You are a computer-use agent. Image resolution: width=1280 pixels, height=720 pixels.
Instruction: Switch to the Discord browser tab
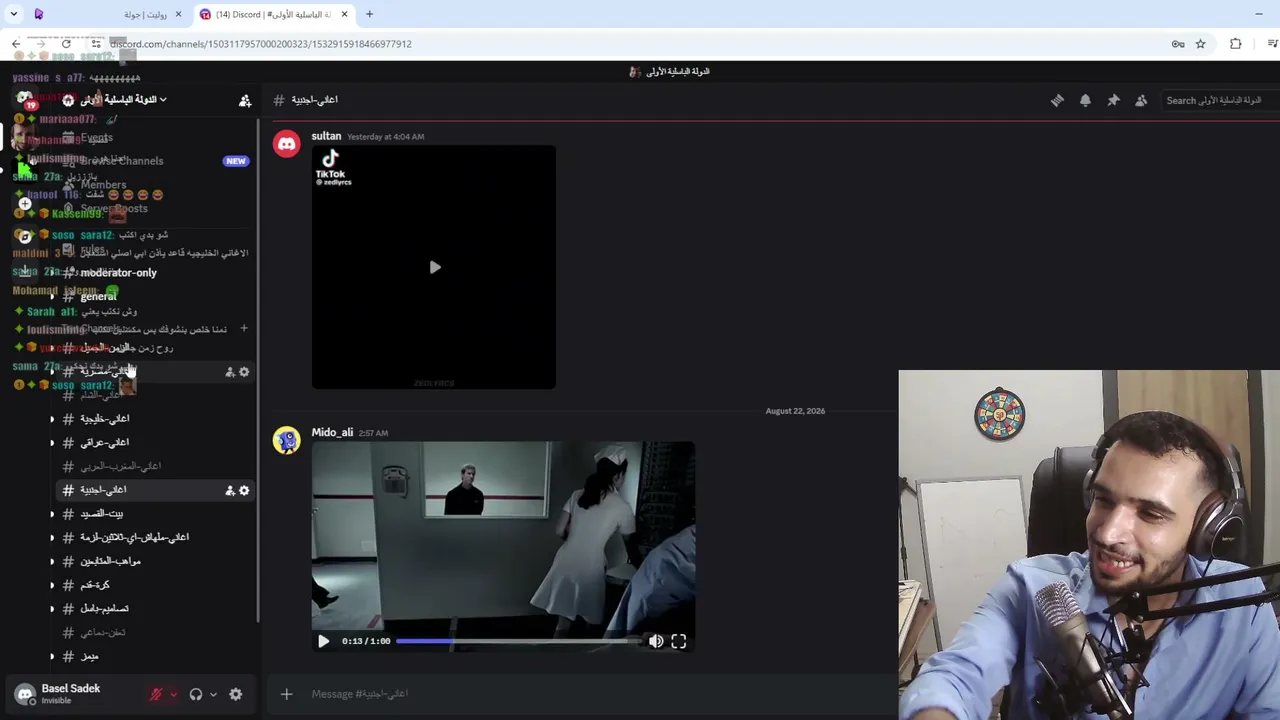click(273, 14)
